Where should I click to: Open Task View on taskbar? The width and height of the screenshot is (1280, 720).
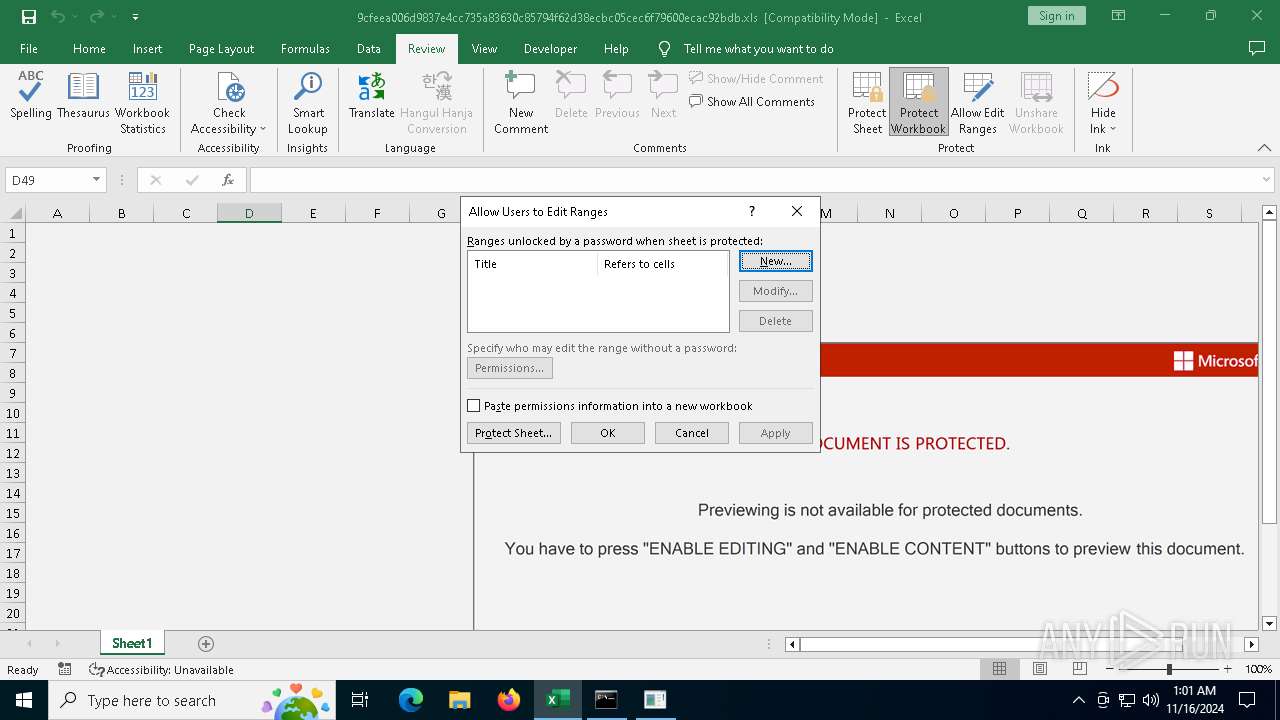pyautogui.click(x=360, y=700)
